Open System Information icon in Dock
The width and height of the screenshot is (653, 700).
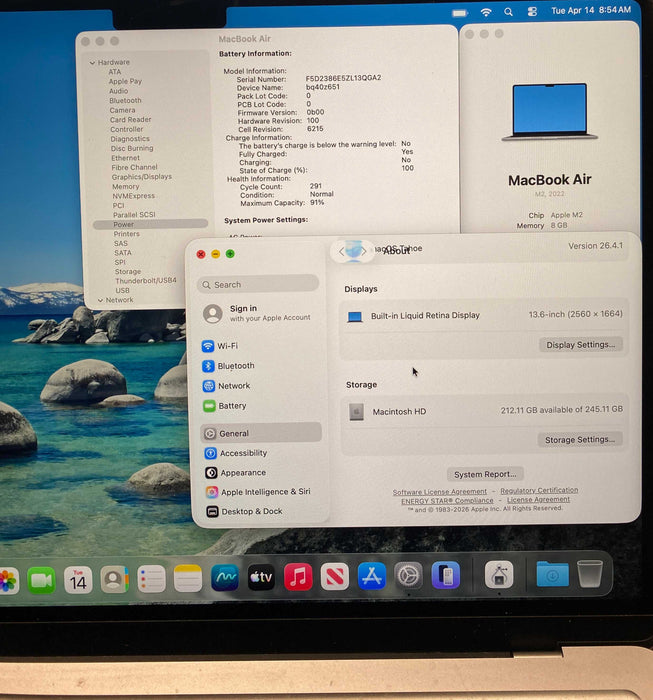click(499, 575)
